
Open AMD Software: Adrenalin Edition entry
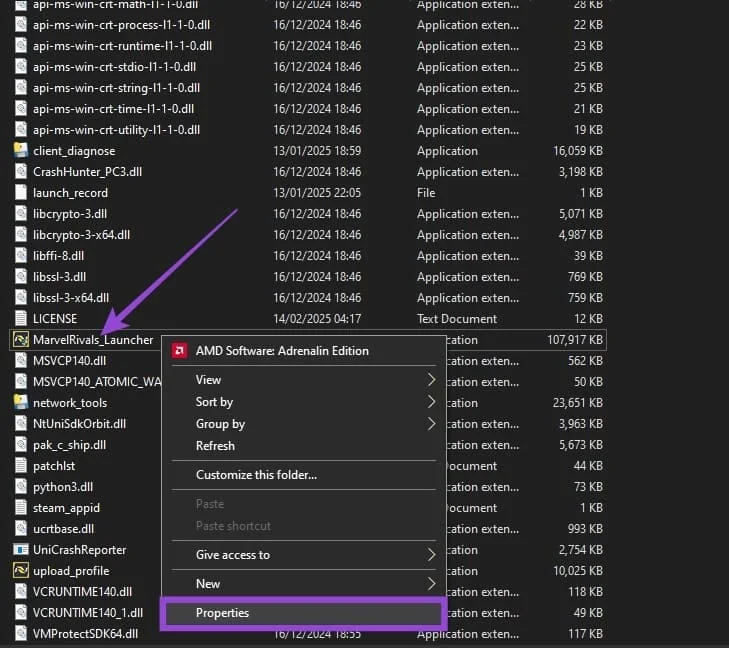click(x=282, y=351)
